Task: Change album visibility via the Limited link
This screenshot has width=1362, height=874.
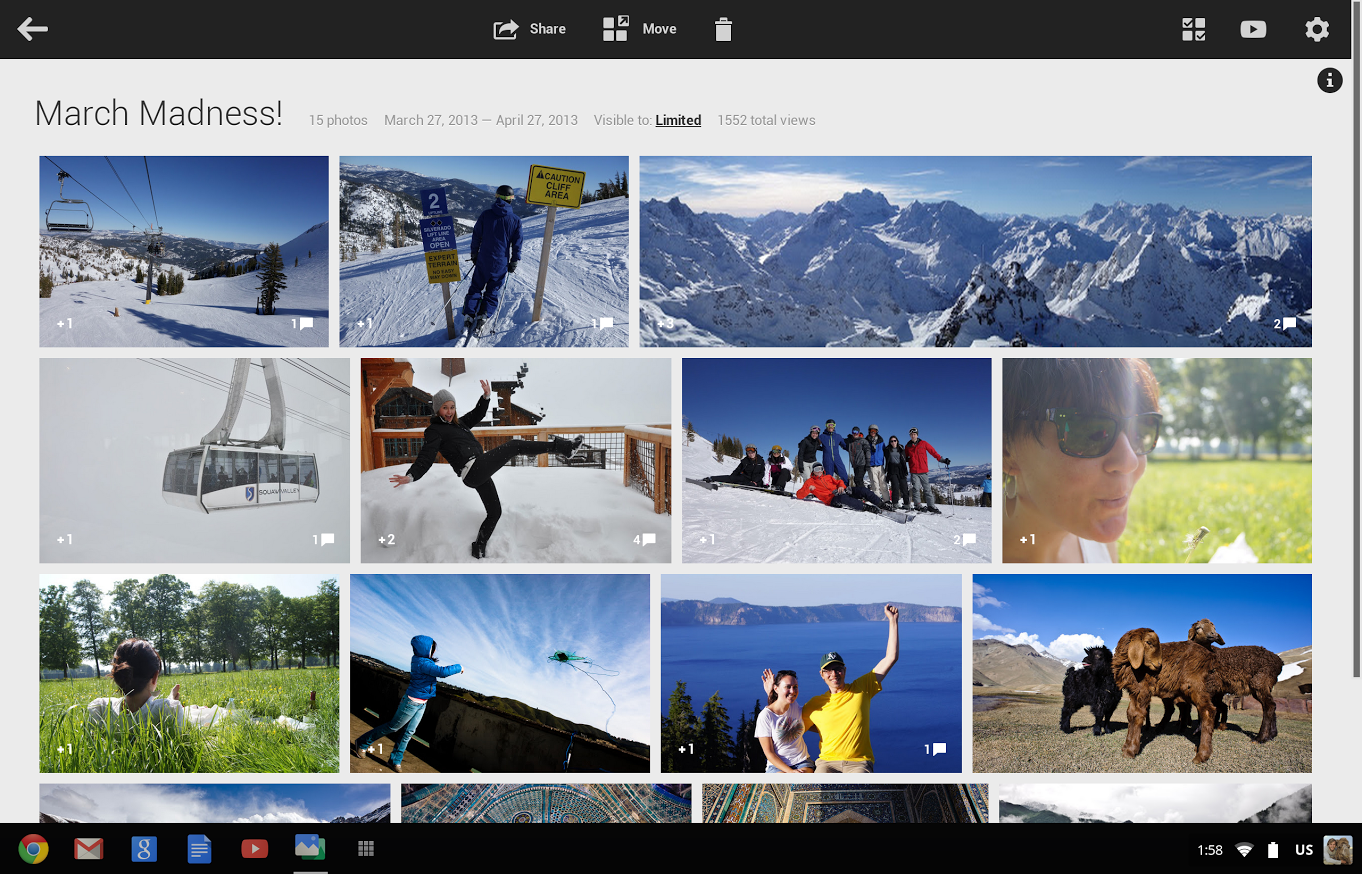Action: coord(678,120)
